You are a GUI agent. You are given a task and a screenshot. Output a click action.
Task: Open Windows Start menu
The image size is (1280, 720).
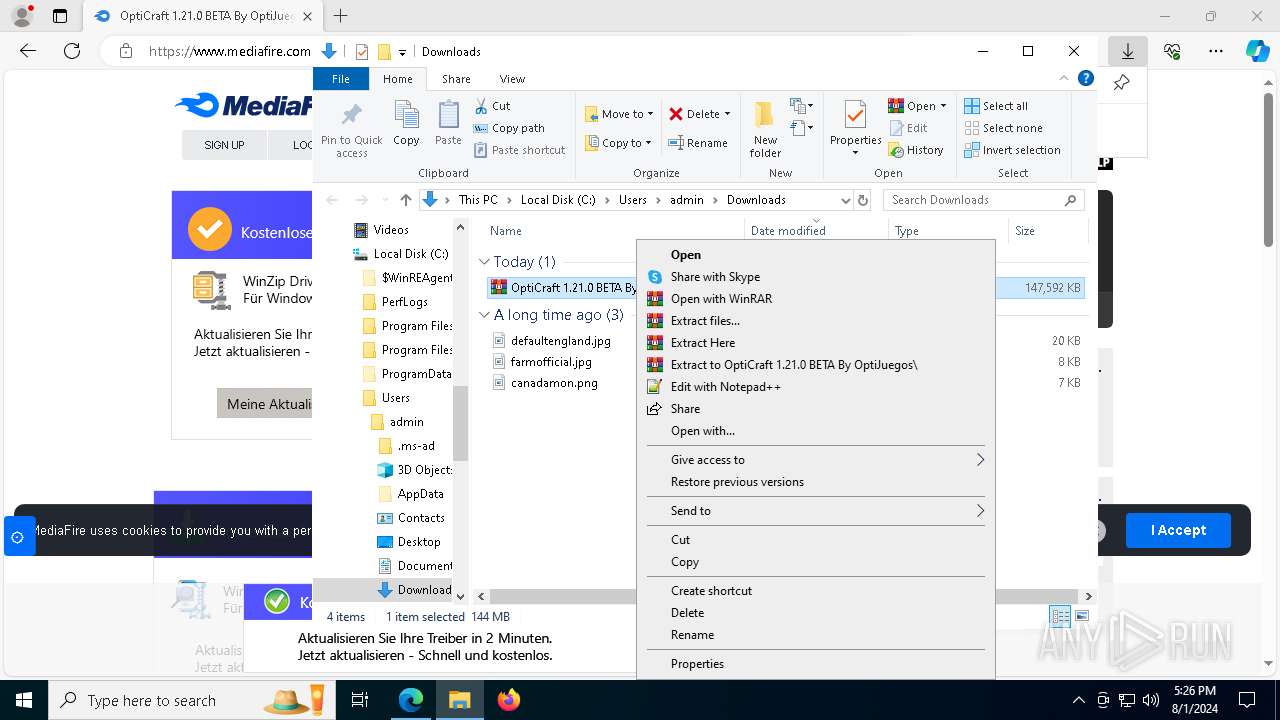tap(24, 700)
